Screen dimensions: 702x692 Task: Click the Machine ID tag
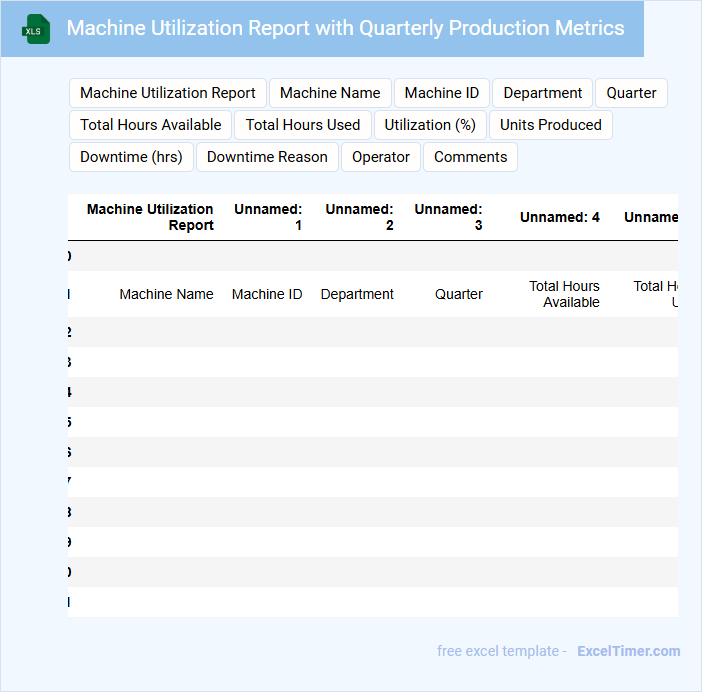pyautogui.click(x=442, y=93)
